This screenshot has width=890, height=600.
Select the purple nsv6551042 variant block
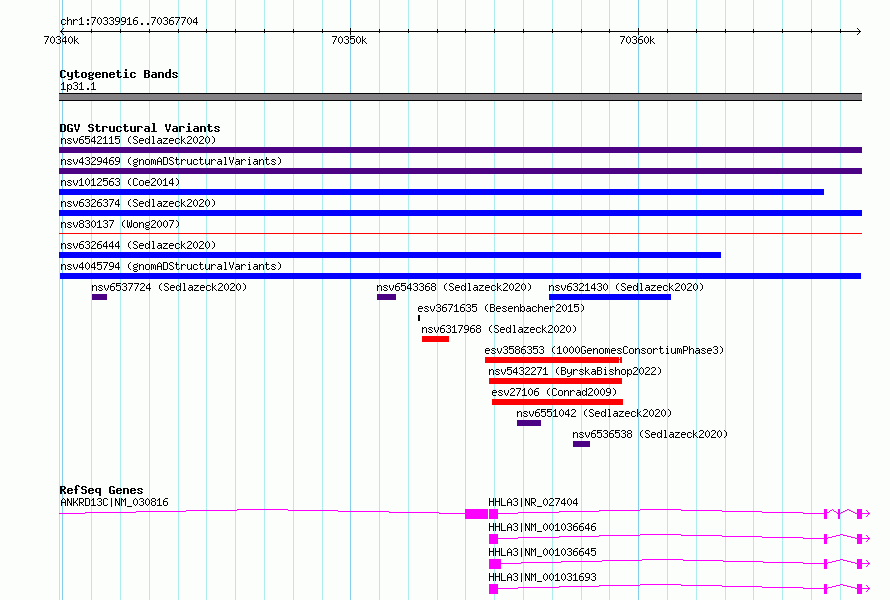click(529, 423)
